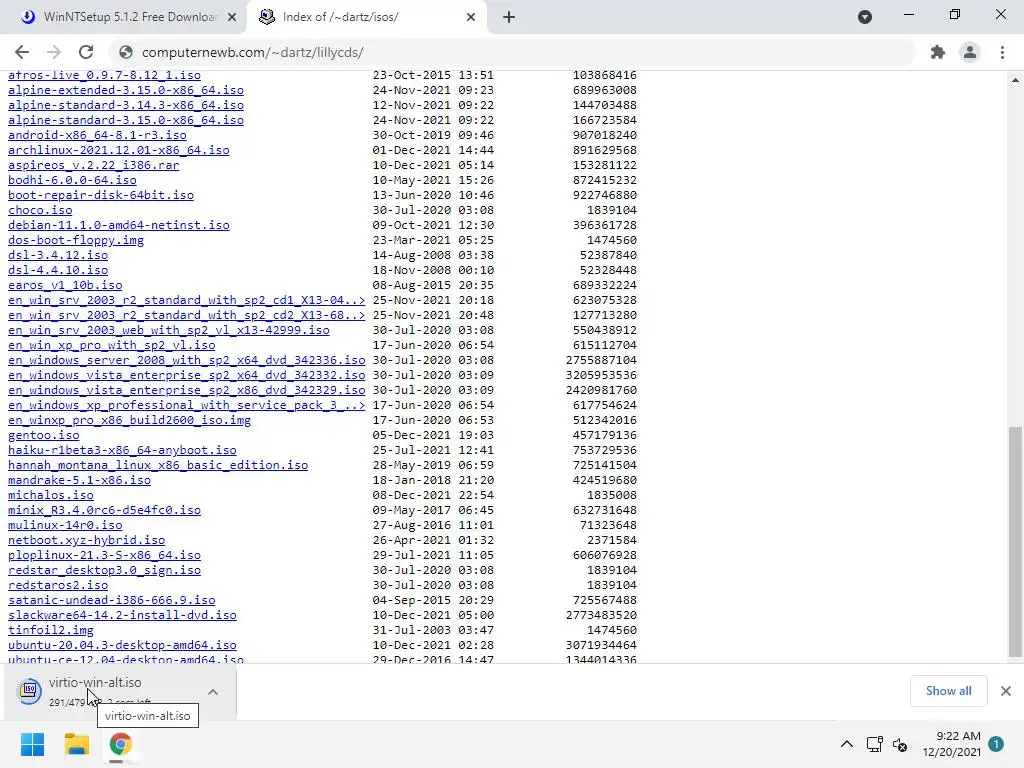Download haiku-r1beta3-x86_64-anyboot.iso
The image size is (1024, 768).
coord(122,451)
